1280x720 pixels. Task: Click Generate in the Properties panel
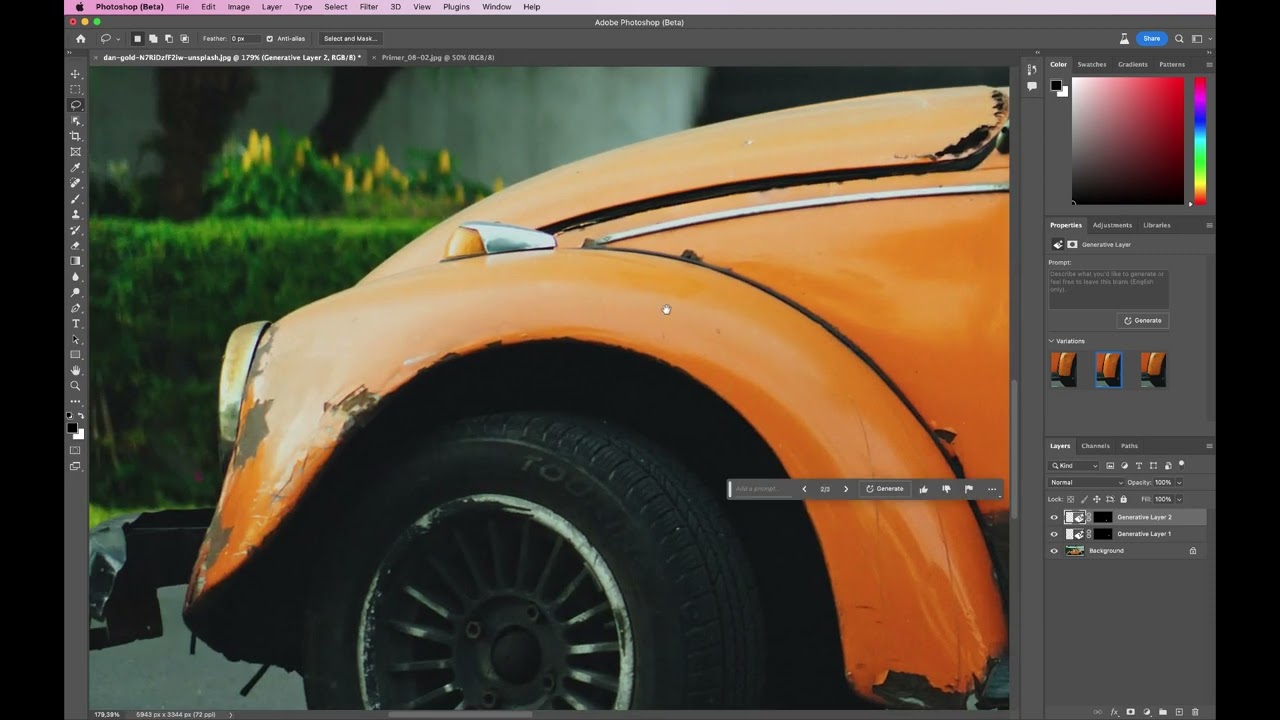1143,321
